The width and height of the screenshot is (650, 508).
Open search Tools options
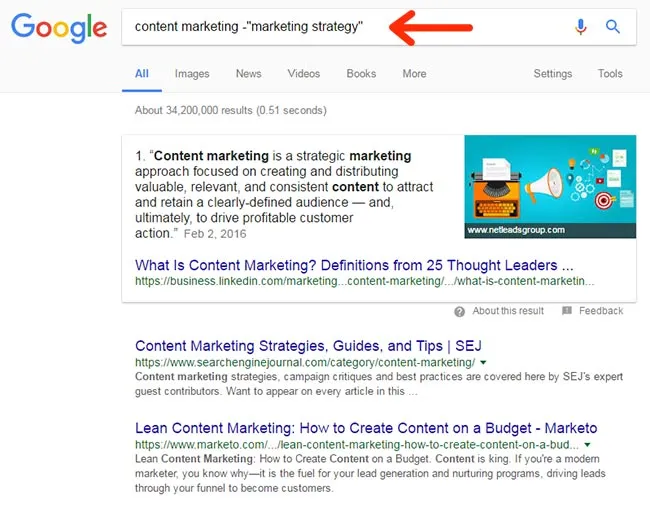coord(610,74)
